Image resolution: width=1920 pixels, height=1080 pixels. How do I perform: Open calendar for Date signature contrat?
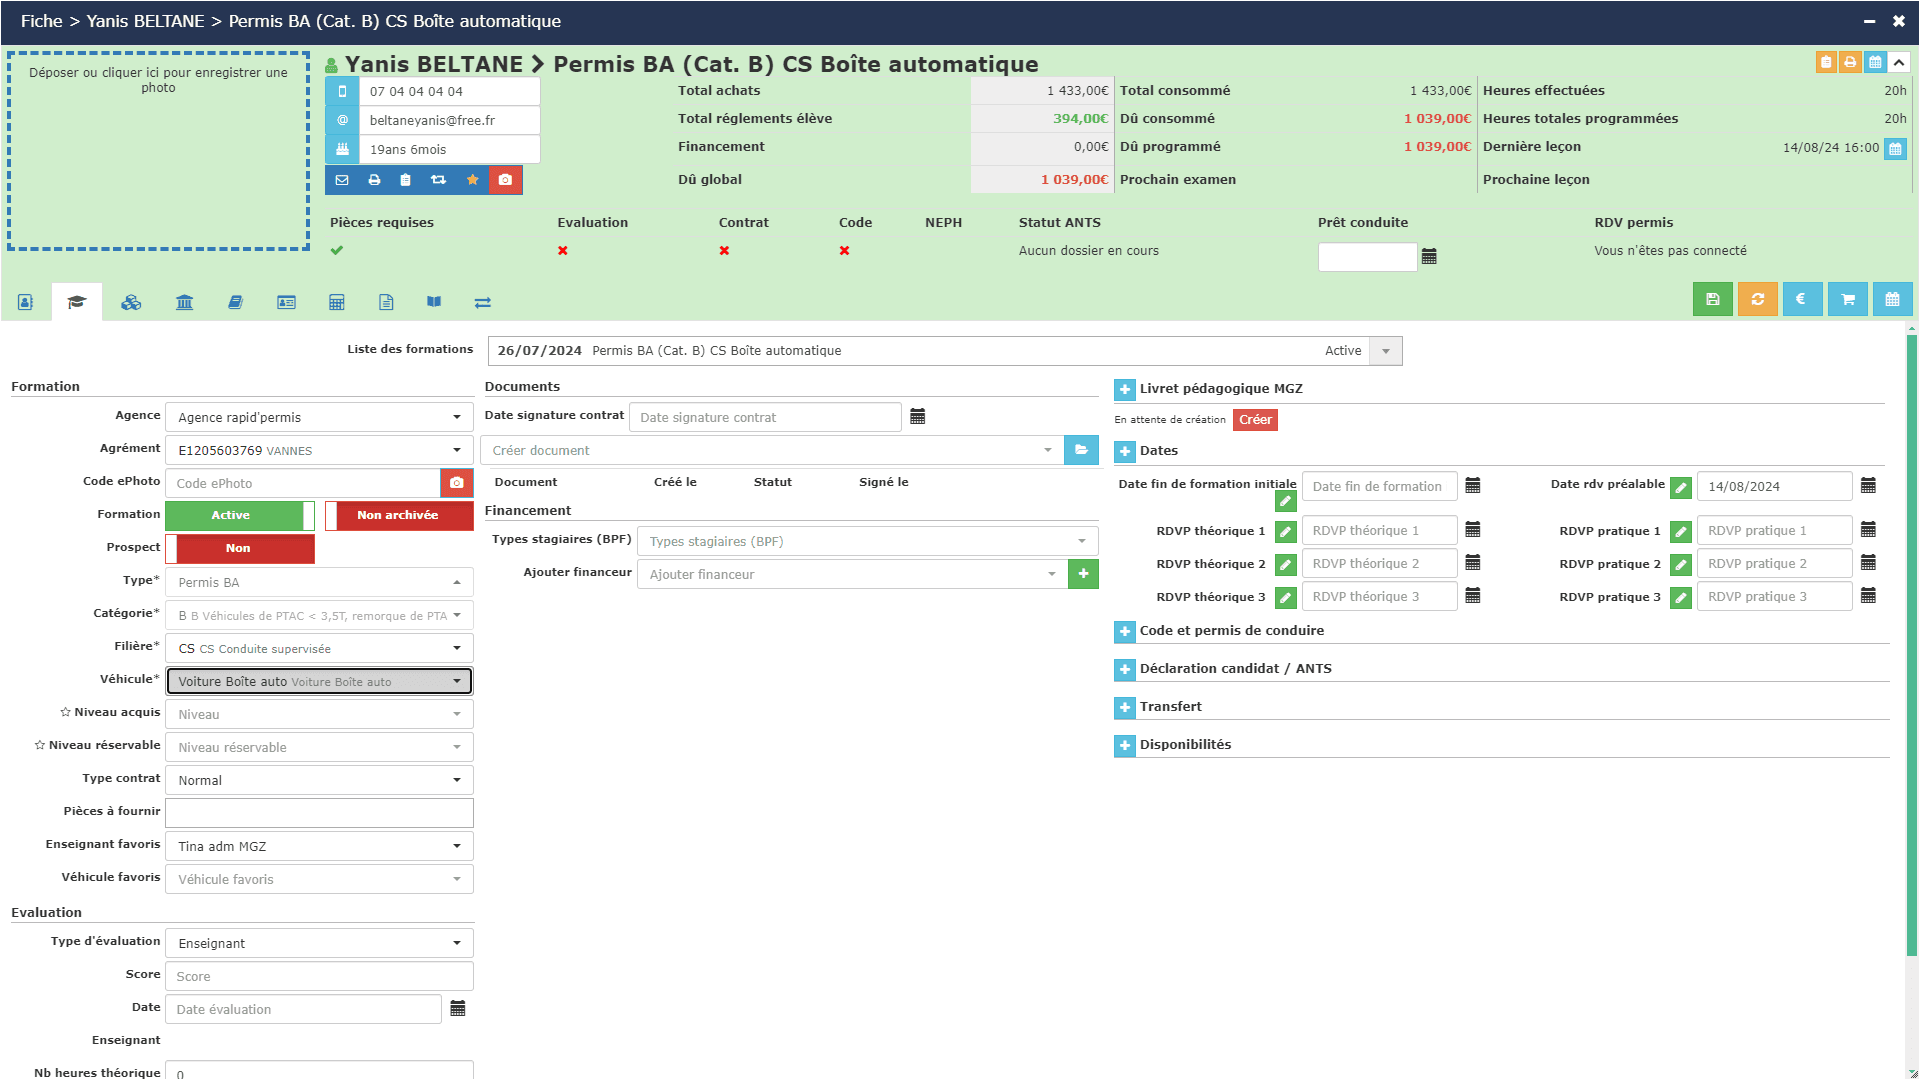917,416
